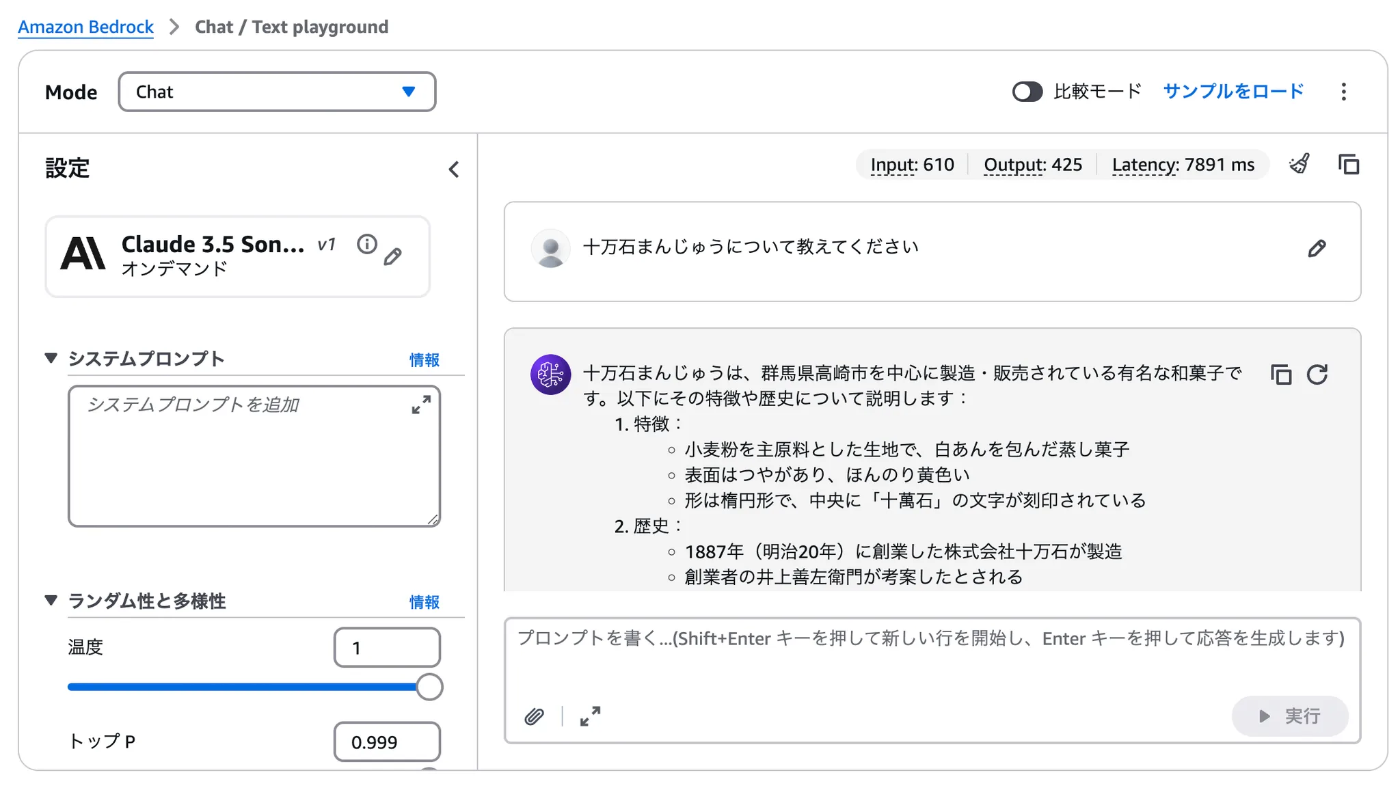Screen dimensions: 1400x790
Task: Edit the selected model with the pencil icon
Action: coord(393,256)
